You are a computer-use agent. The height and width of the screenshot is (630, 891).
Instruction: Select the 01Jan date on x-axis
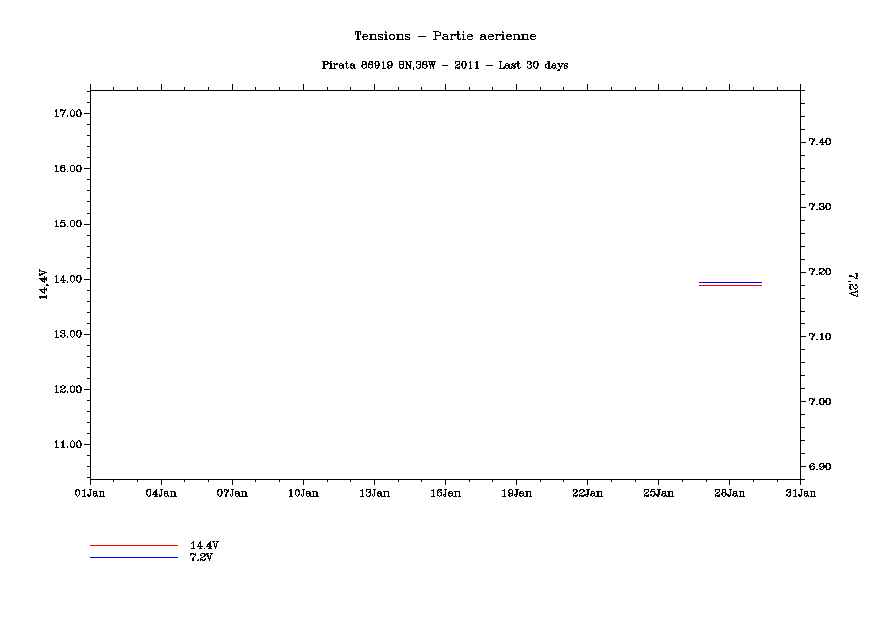[x=90, y=492]
